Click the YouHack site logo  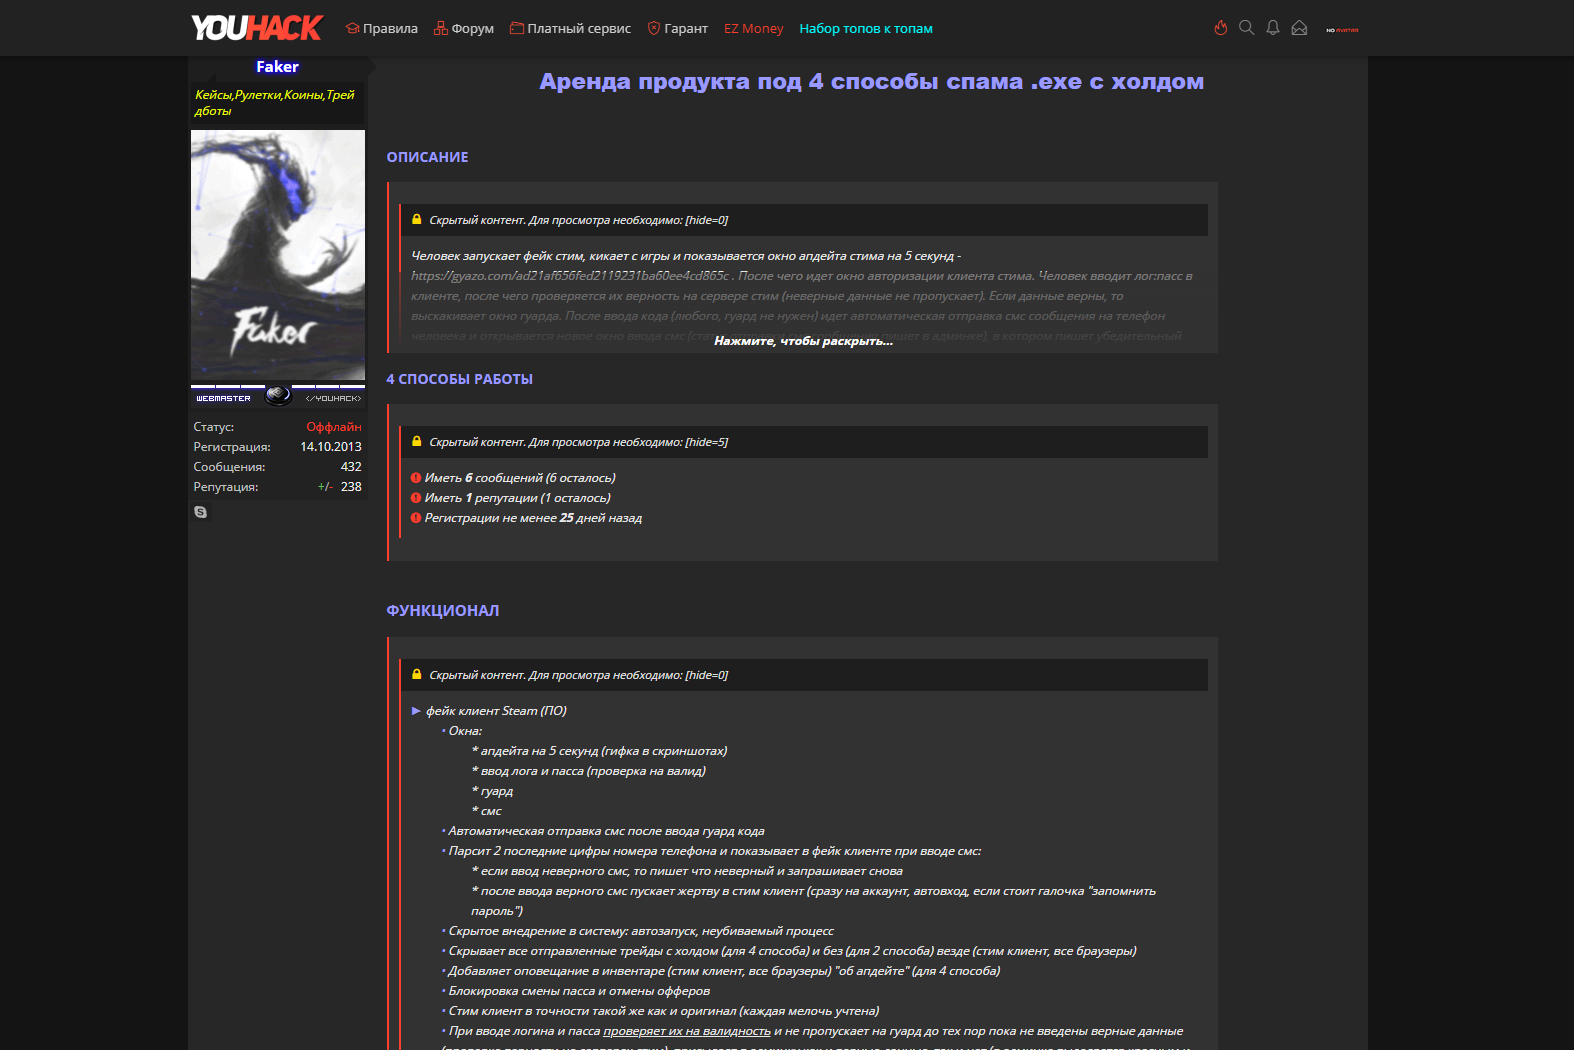pyautogui.click(x=257, y=28)
